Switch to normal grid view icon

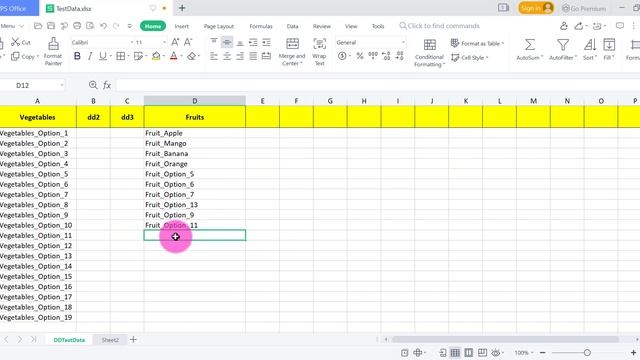(455, 353)
